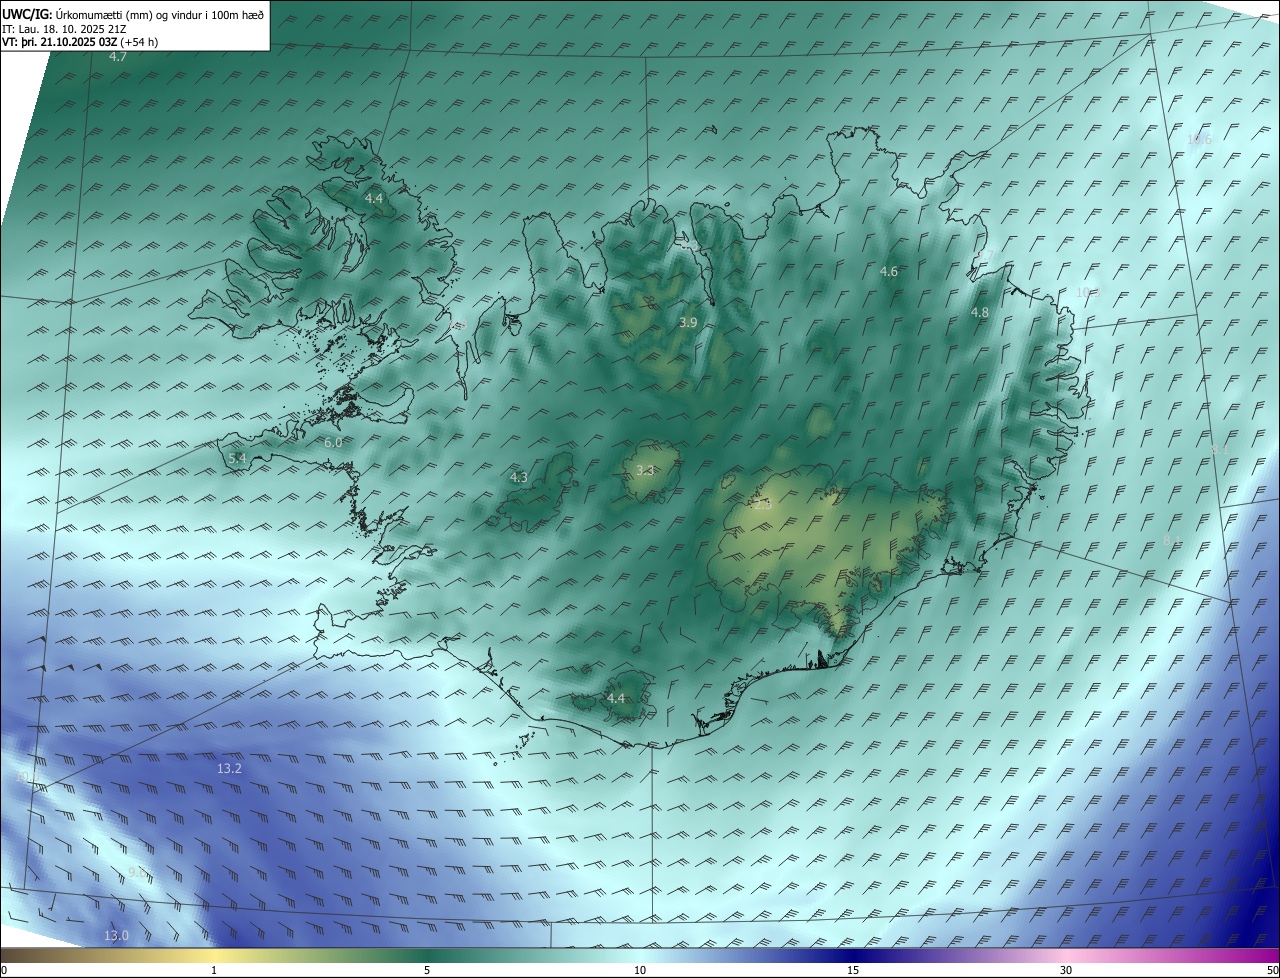Select the 3.3 value on the central glacier
This screenshot has width=1280, height=978.
pyautogui.click(x=646, y=470)
